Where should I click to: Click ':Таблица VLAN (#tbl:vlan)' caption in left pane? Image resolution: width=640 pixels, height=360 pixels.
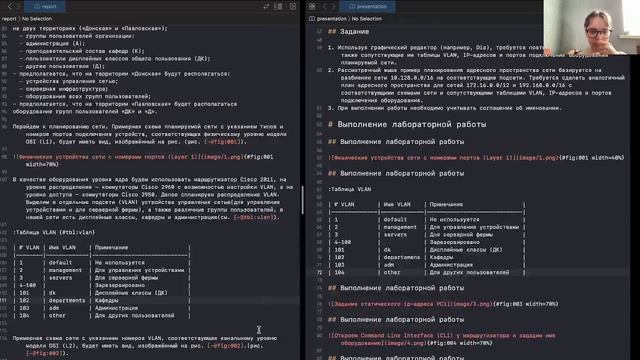pyautogui.click(x=53, y=232)
